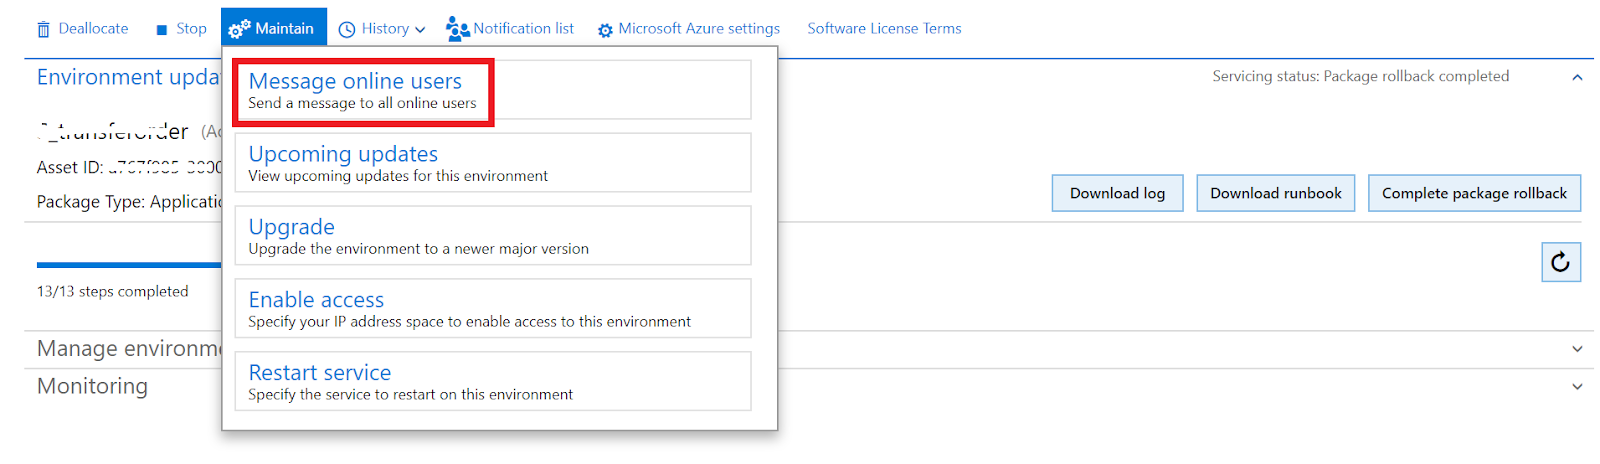Viewport: 1600px width, 464px height.
Task: Expand the Monitoring section chevron
Action: coord(1577,387)
